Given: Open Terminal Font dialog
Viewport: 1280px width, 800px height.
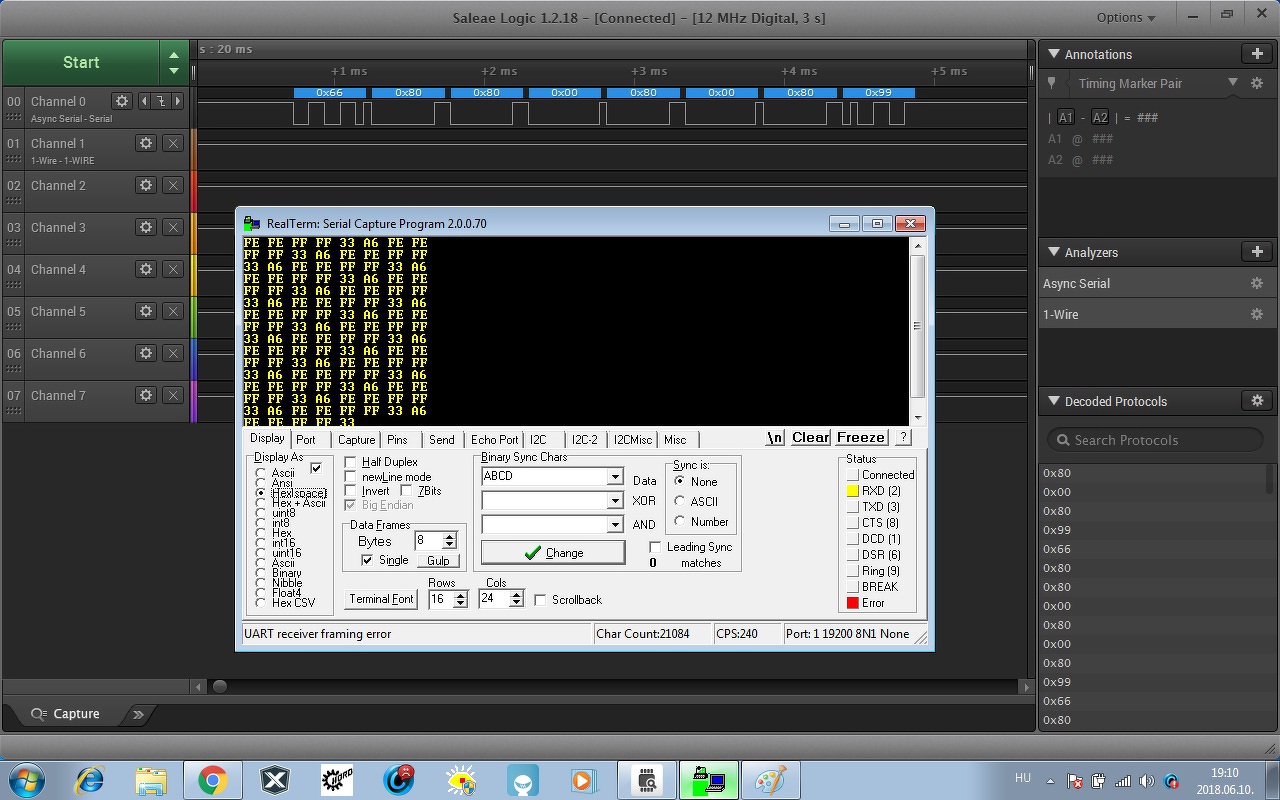Looking at the screenshot, I should (381, 599).
